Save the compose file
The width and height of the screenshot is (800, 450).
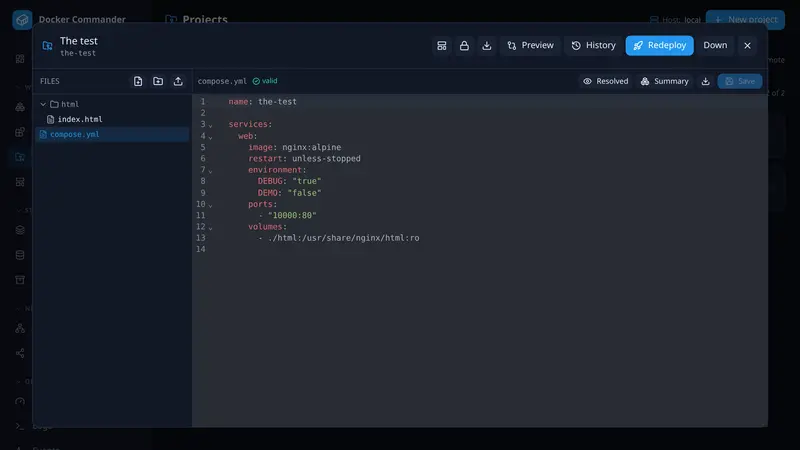click(x=740, y=81)
